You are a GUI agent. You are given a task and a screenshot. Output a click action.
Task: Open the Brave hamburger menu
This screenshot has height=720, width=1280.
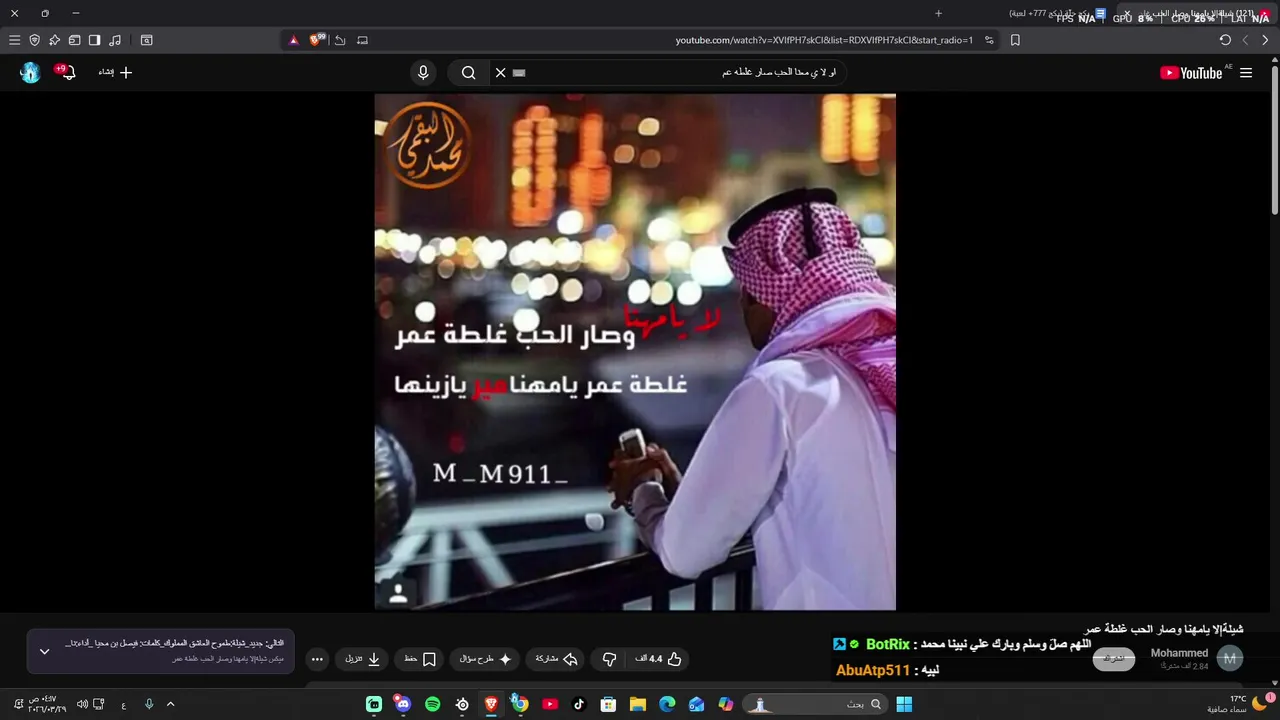[14, 40]
